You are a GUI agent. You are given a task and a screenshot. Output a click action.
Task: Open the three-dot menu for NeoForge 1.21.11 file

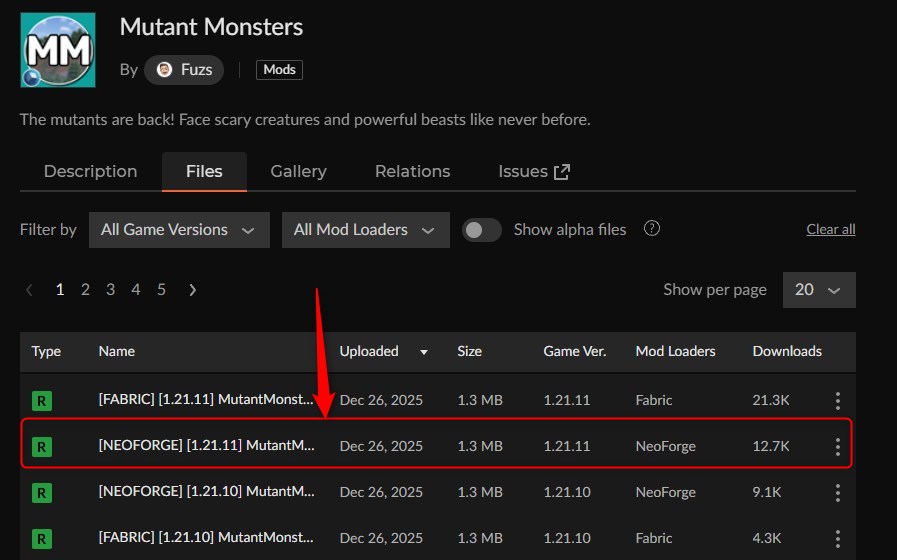click(x=838, y=447)
